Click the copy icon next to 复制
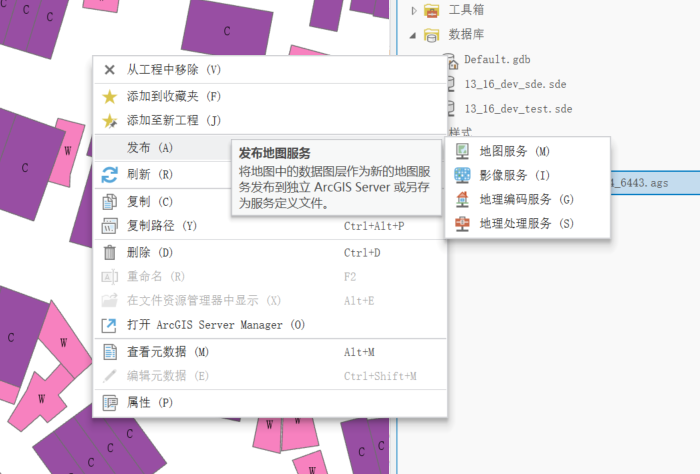Viewport: 700px width, 474px height. pyautogui.click(x=109, y=202)
